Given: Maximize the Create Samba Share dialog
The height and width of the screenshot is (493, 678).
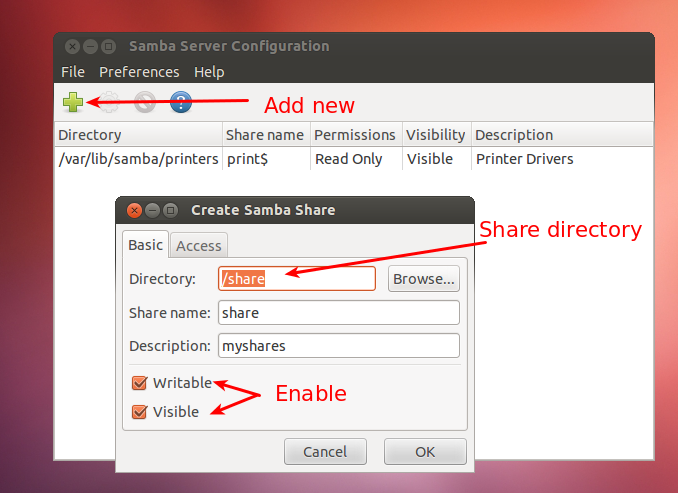Looking at the screenshot, I should click(170, 211).
